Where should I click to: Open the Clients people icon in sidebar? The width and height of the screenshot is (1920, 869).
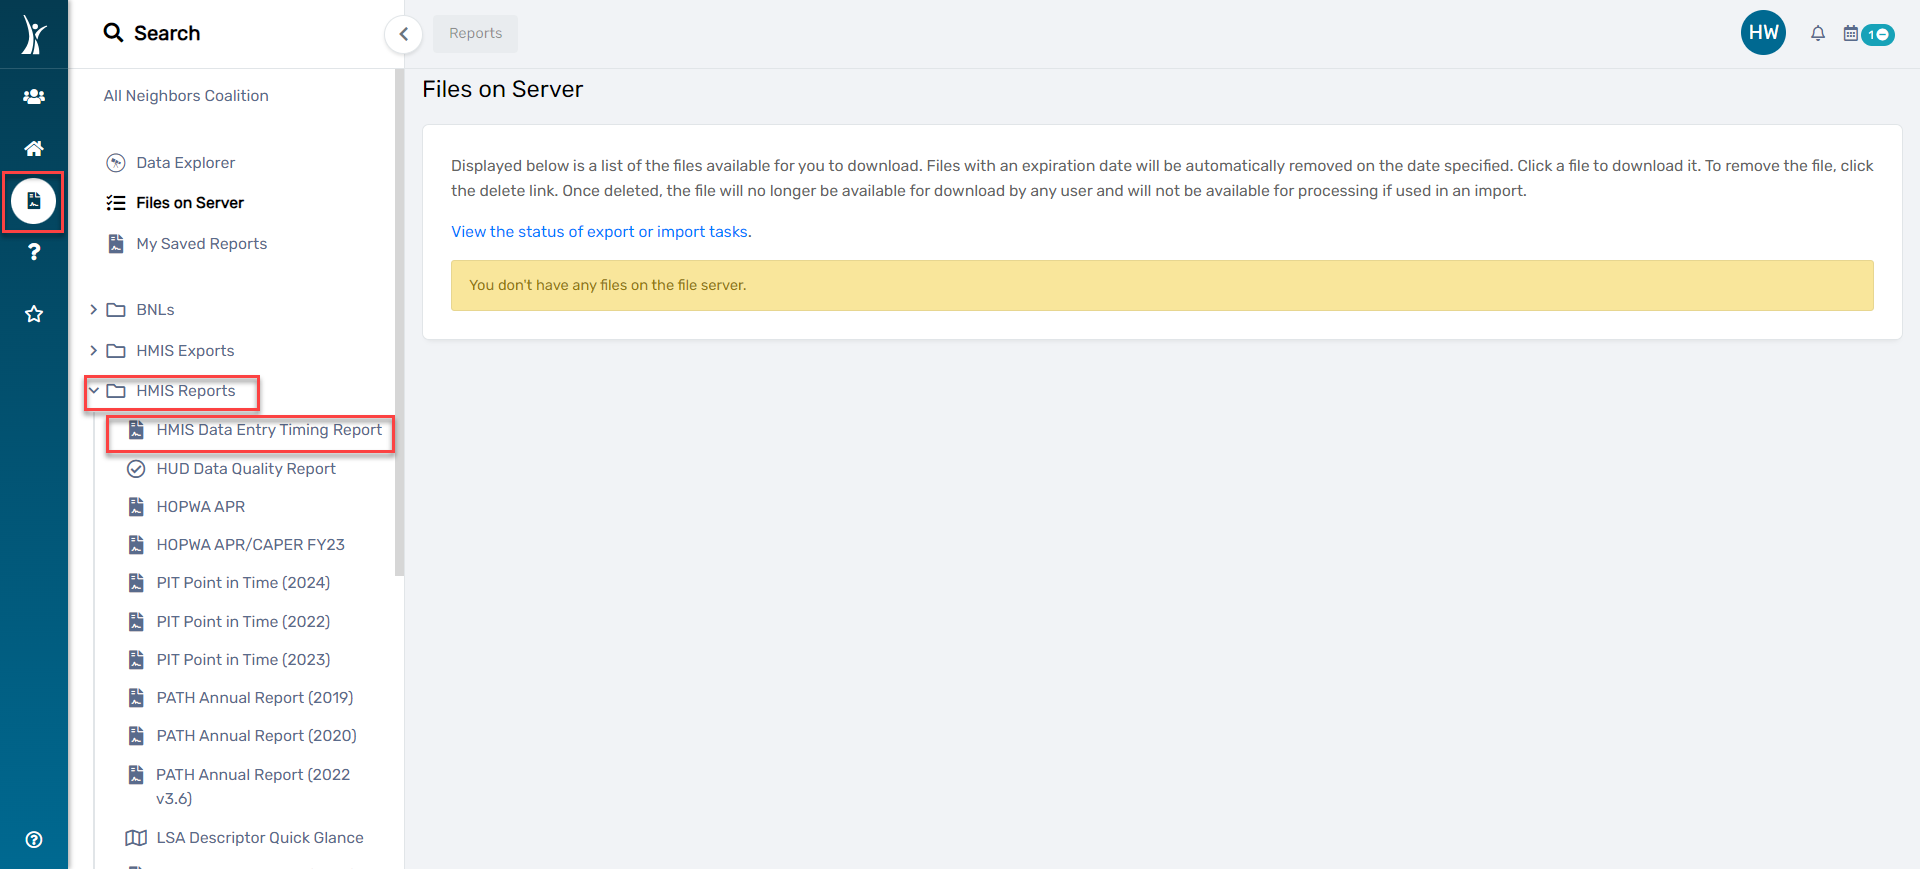coord(34,97)
